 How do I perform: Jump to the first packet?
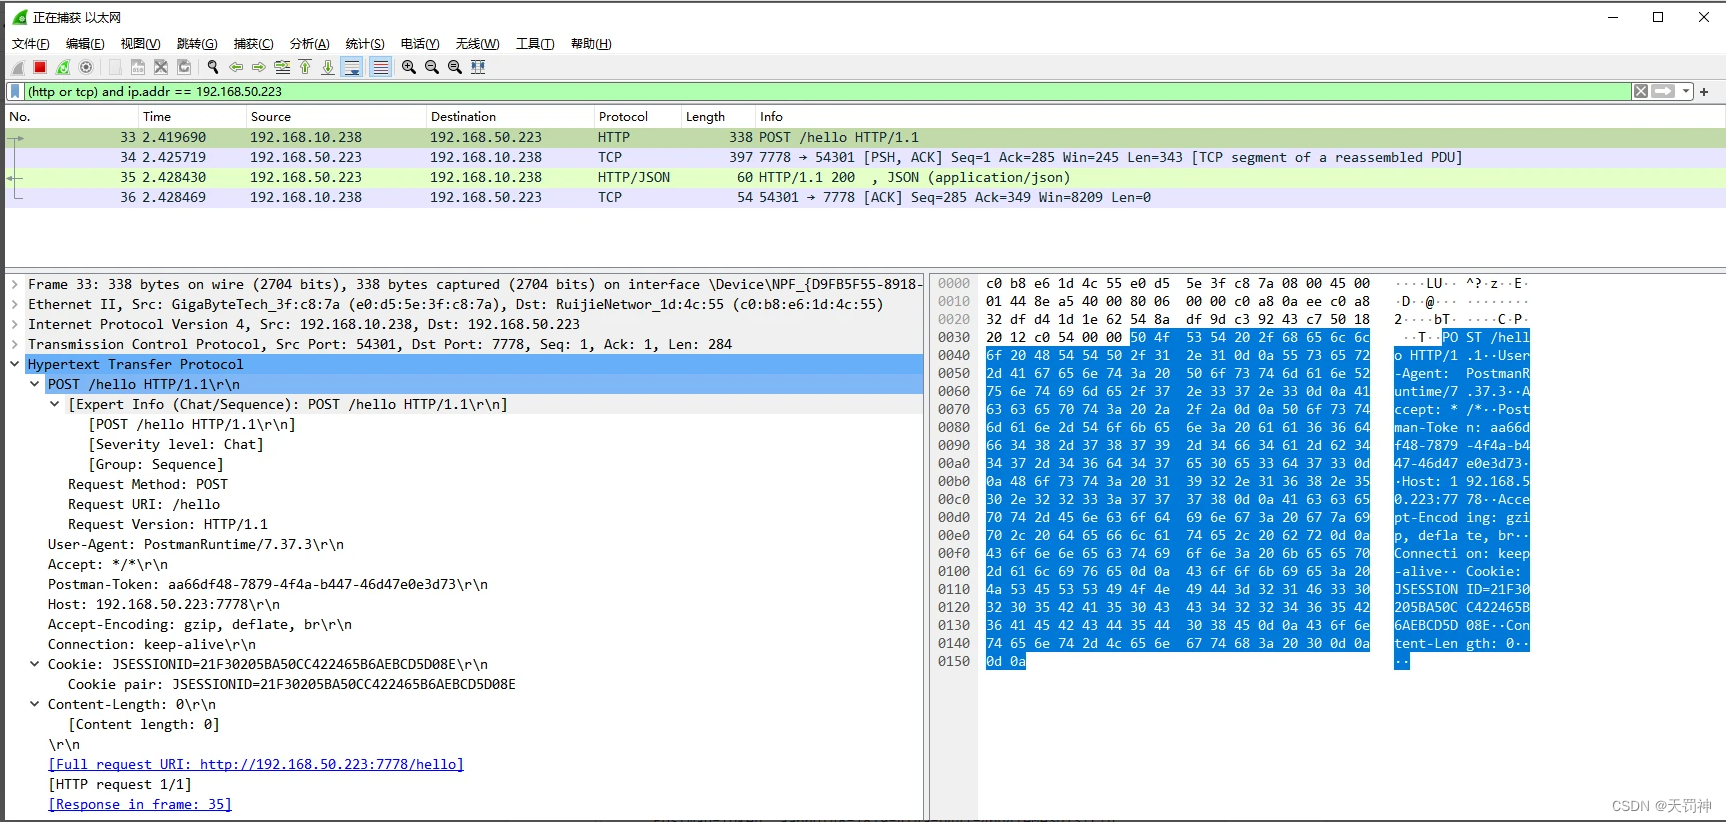pos(305,67)
